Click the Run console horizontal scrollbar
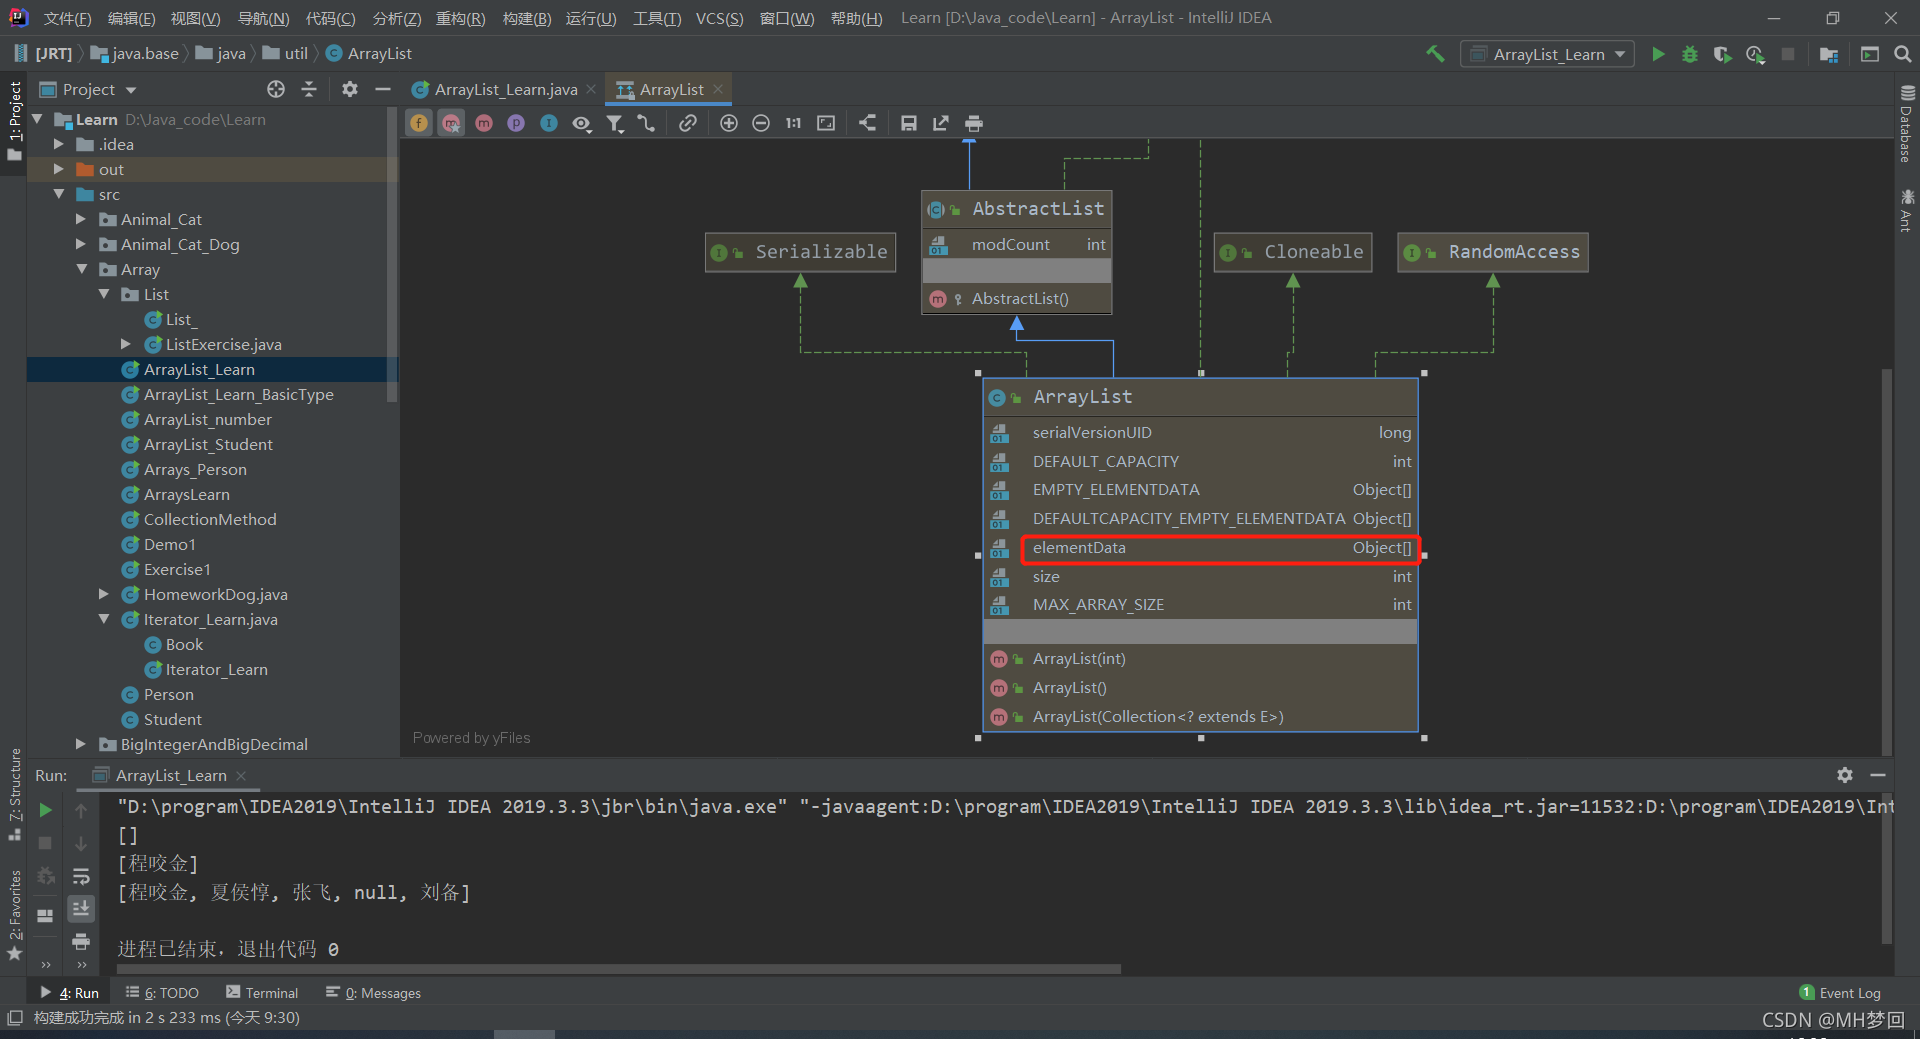 point(619,968)
